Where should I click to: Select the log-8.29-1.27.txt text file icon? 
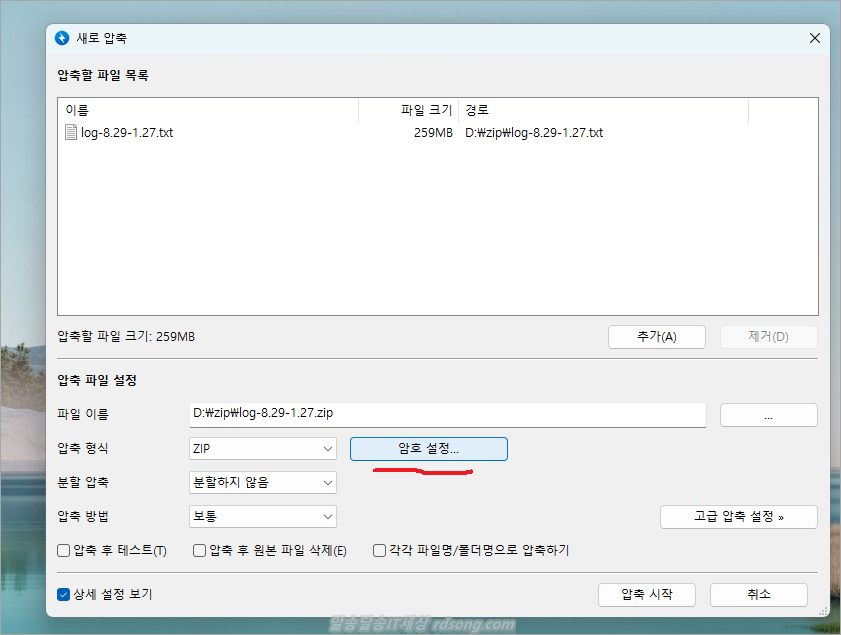click(x=71, y=132)
